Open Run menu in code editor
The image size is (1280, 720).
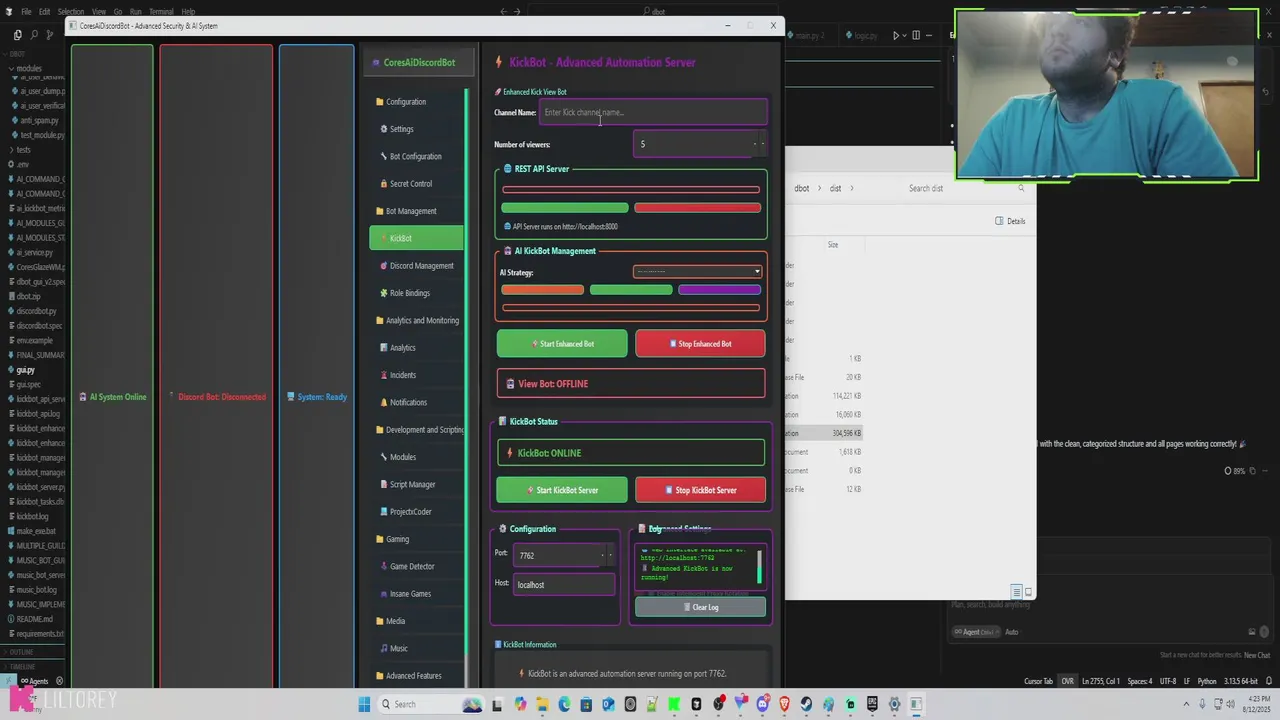135,12
